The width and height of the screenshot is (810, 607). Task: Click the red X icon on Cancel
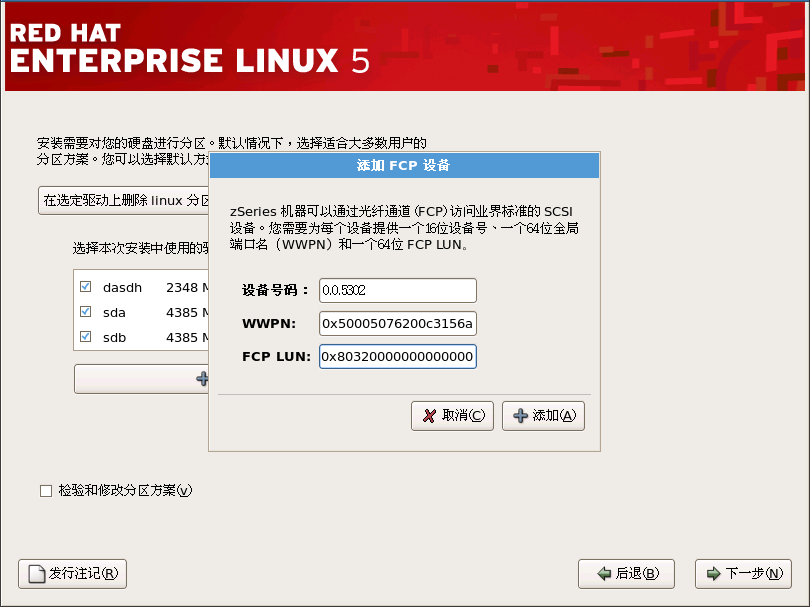[429, 416]
